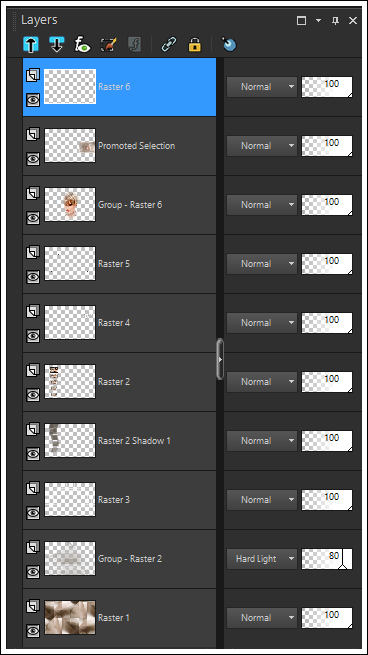
Task: Click the move layer down arrow icon
Action: pos(57,44)
